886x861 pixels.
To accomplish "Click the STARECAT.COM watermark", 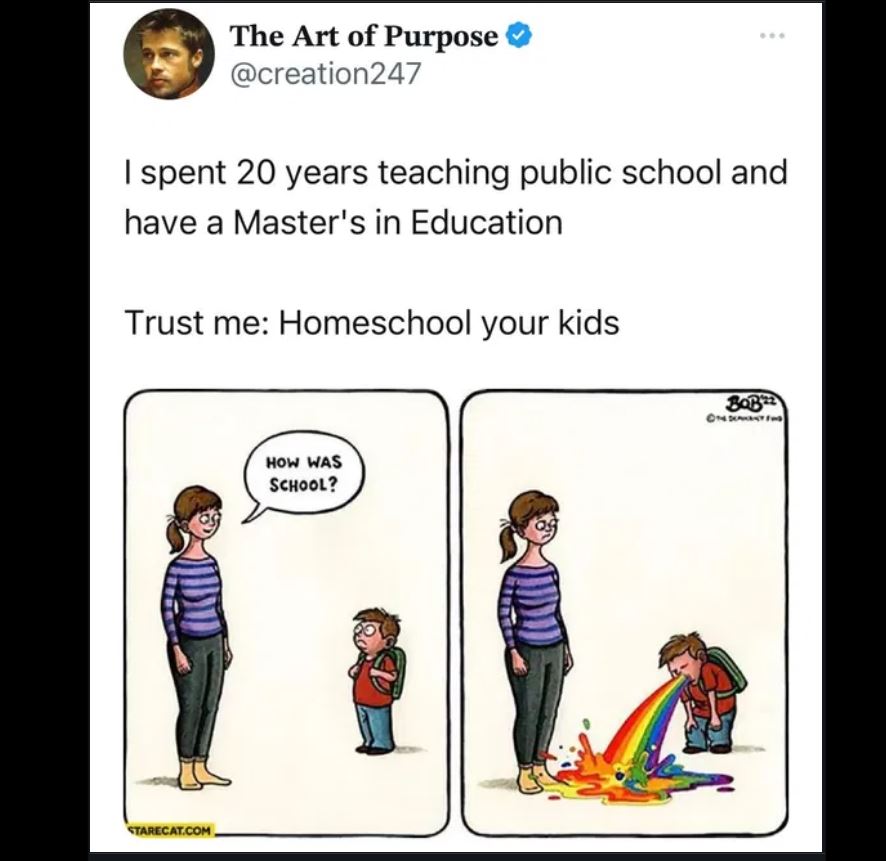I will 170,830.
